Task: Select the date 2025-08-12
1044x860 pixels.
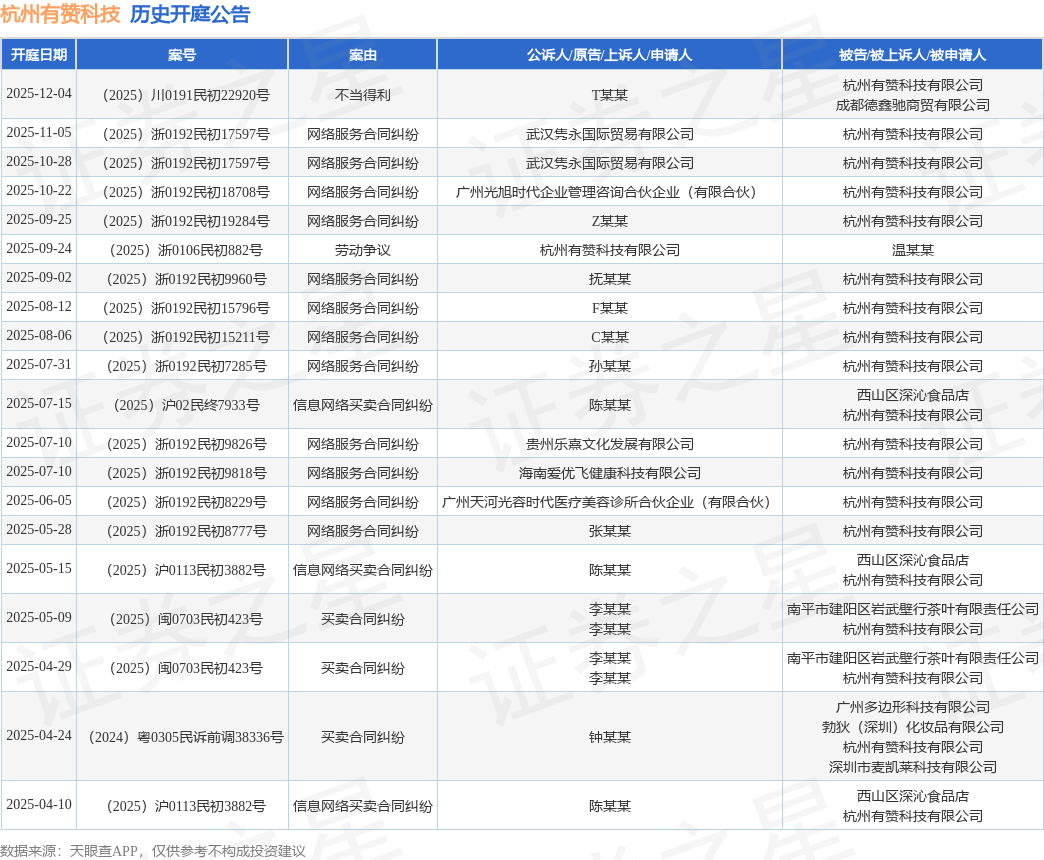Action: click(39, 306)
